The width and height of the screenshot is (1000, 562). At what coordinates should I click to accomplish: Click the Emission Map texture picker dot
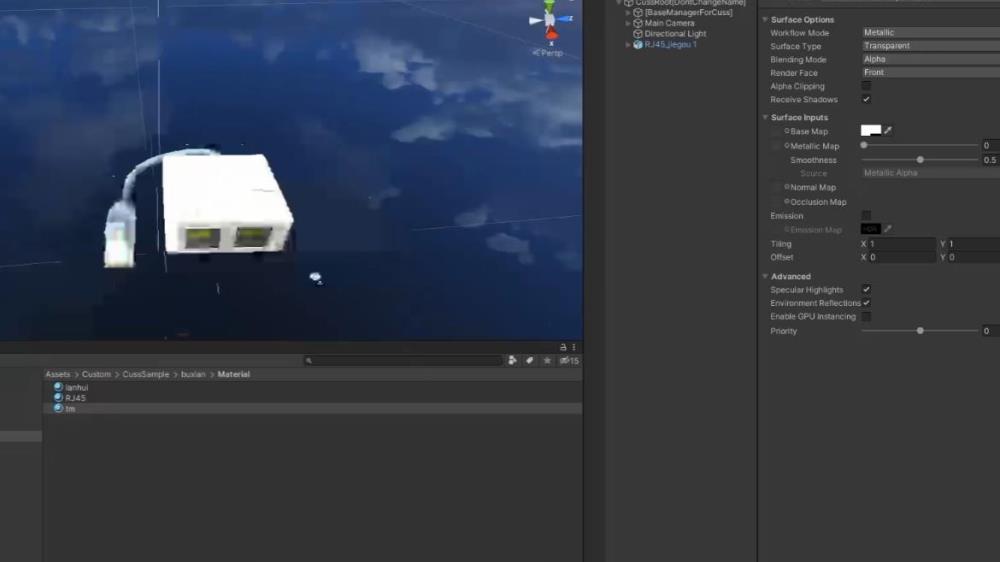pyautogui.click(x=786, y=229)
